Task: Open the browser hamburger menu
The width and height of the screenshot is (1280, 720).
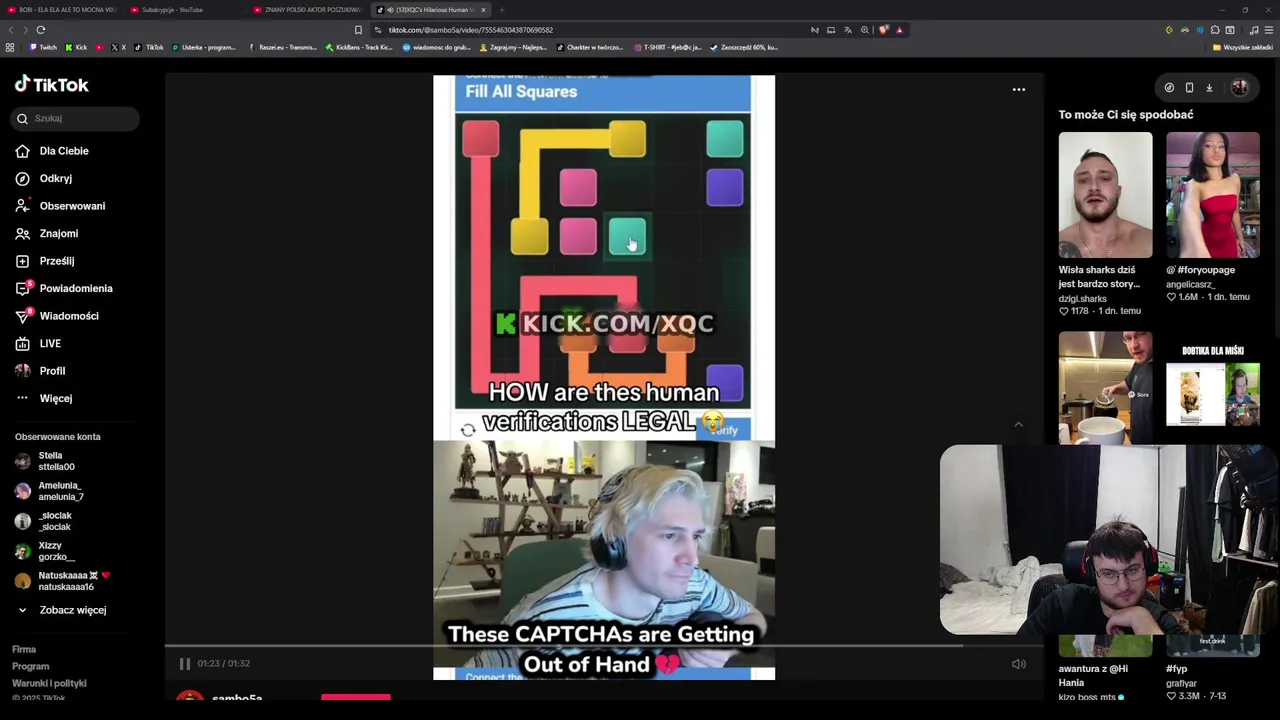Action: [x=1268, y=30]
